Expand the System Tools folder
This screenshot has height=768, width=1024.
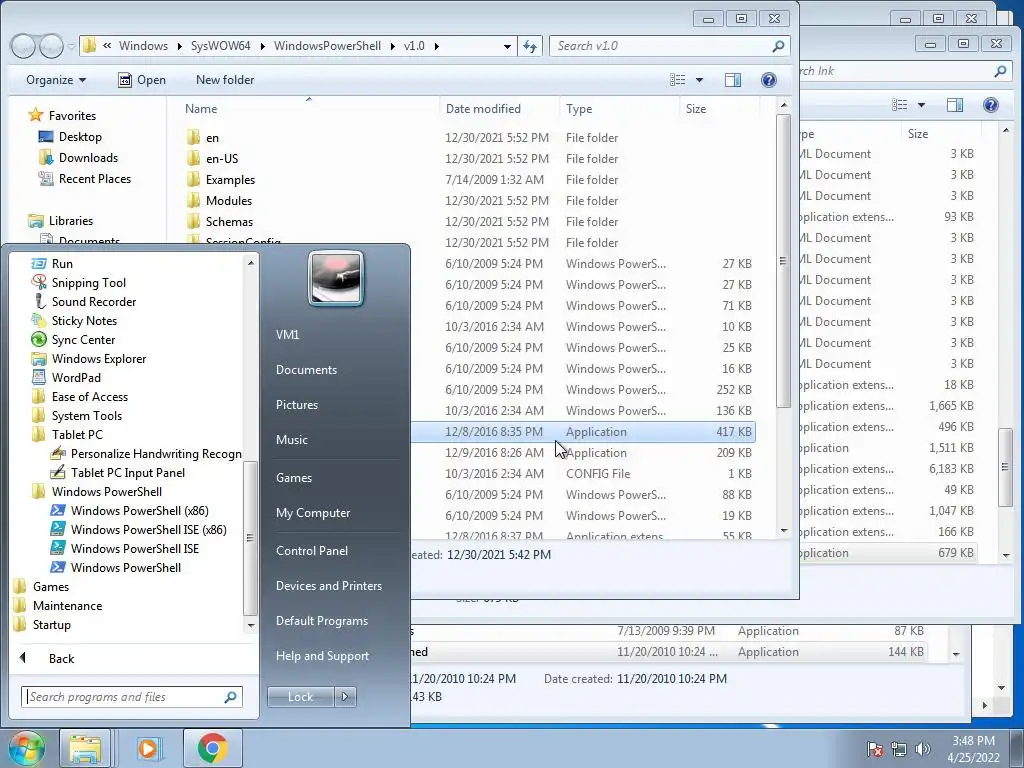(x=86, y=415)
